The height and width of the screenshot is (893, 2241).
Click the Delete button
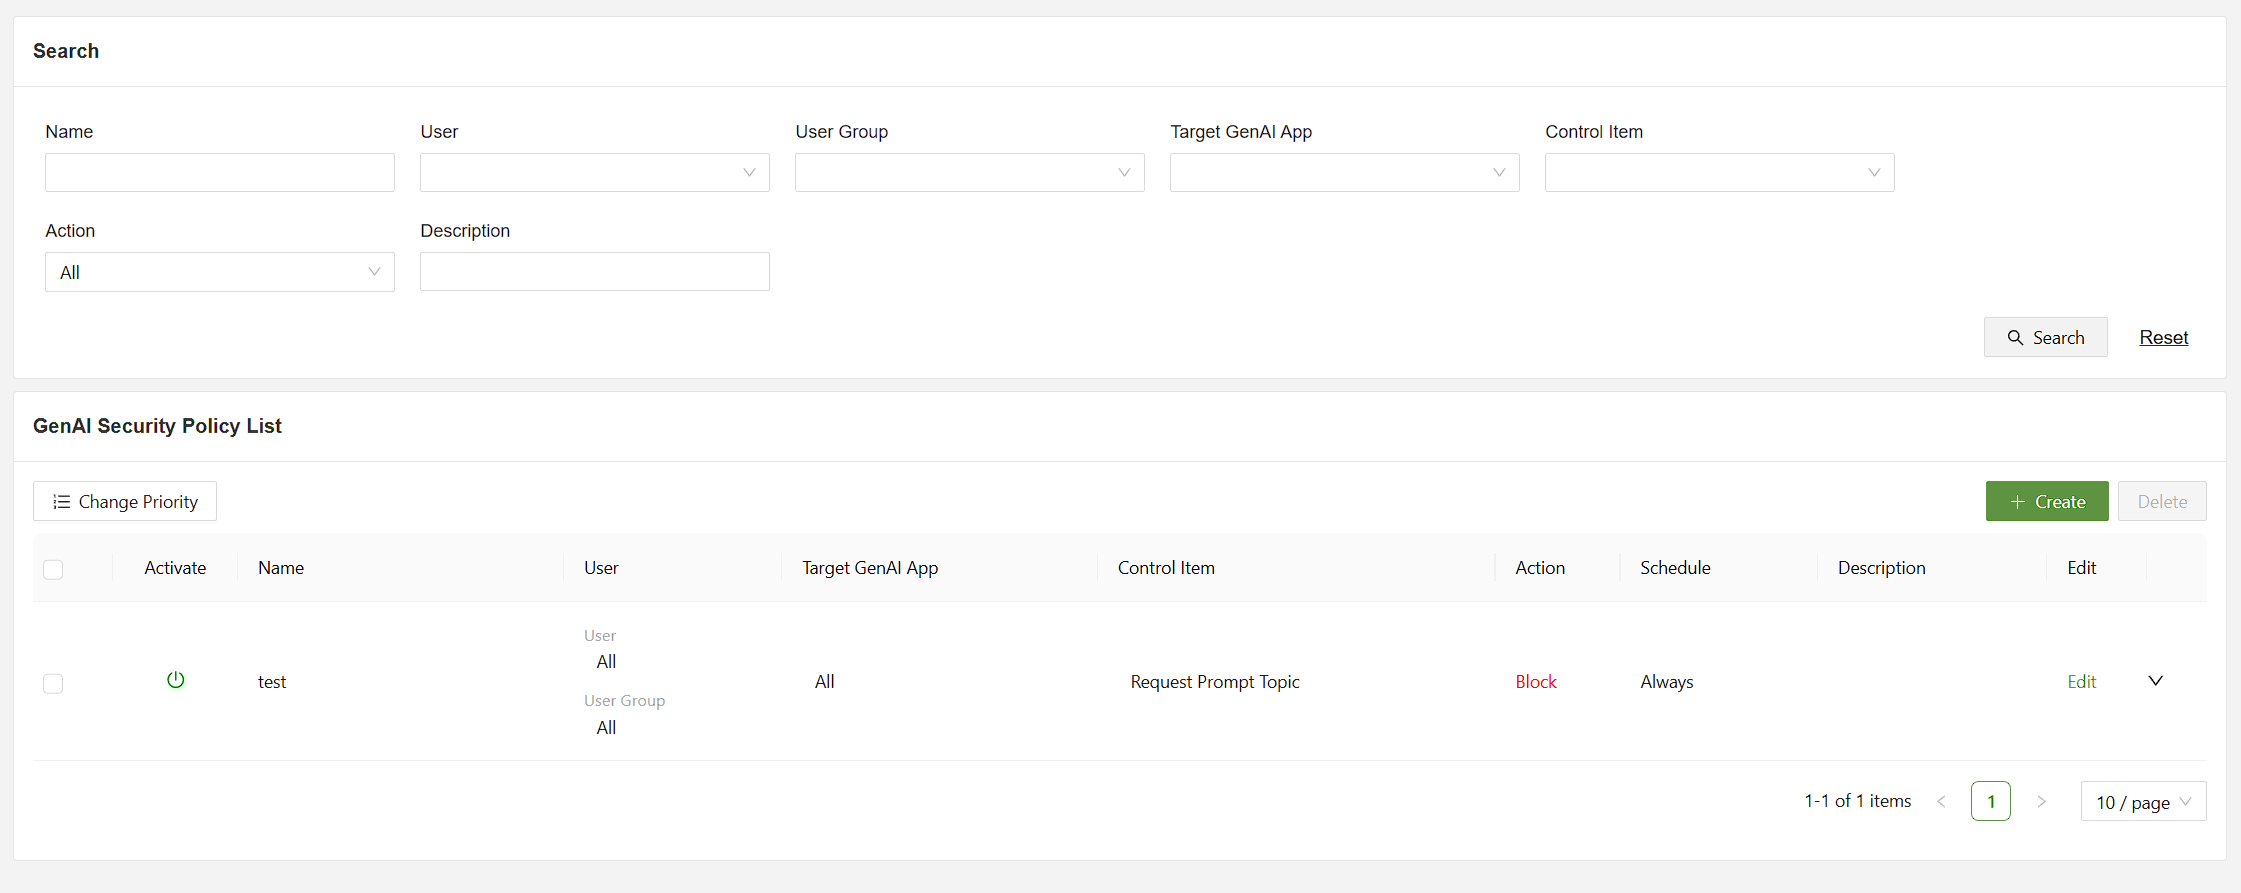(x=2161, y=502)
